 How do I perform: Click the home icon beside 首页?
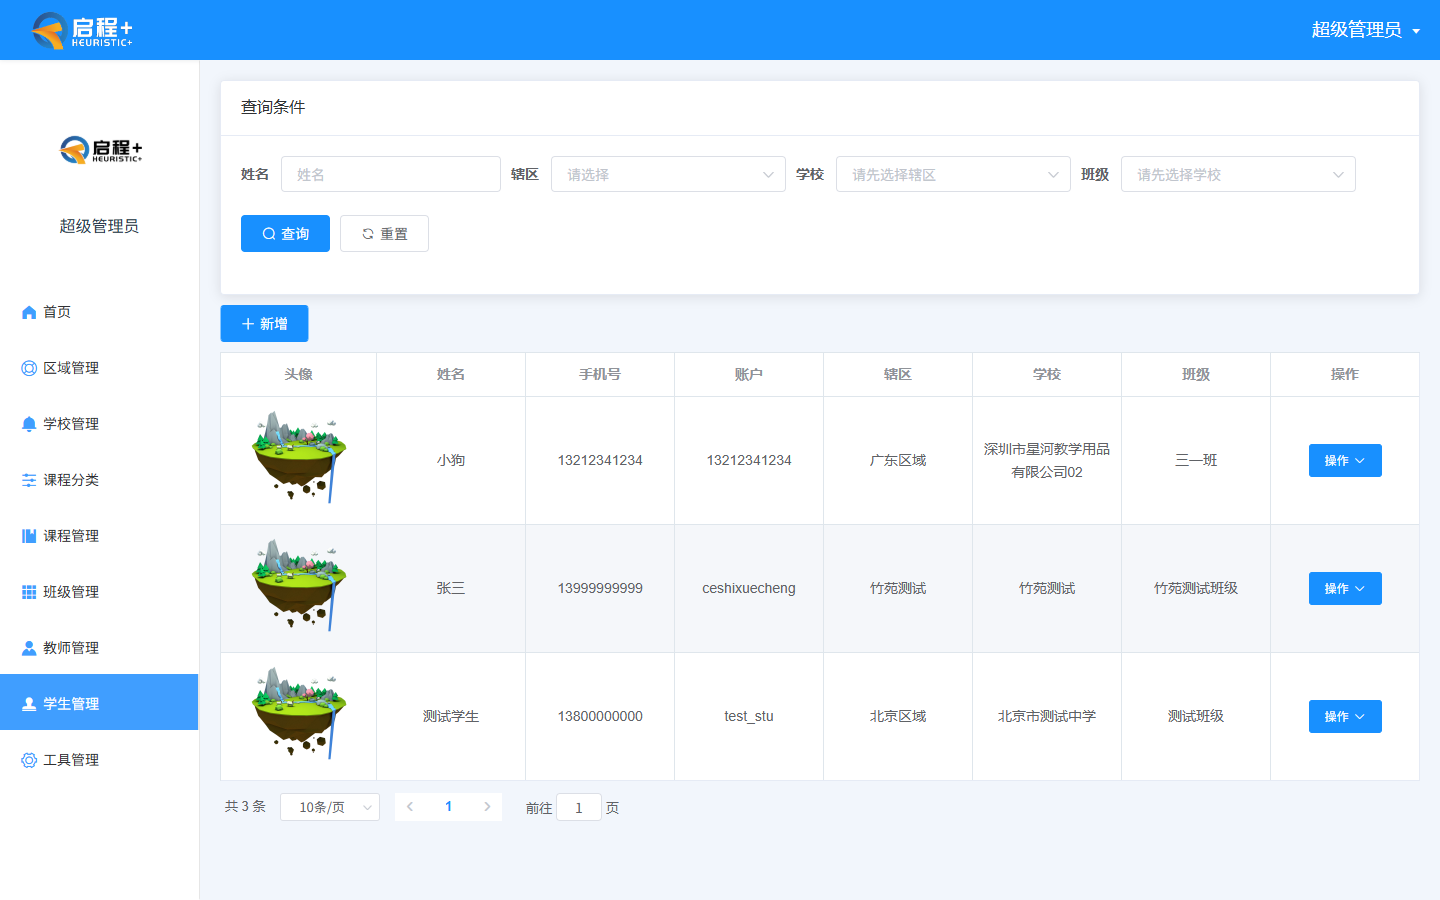click(29, 312)
